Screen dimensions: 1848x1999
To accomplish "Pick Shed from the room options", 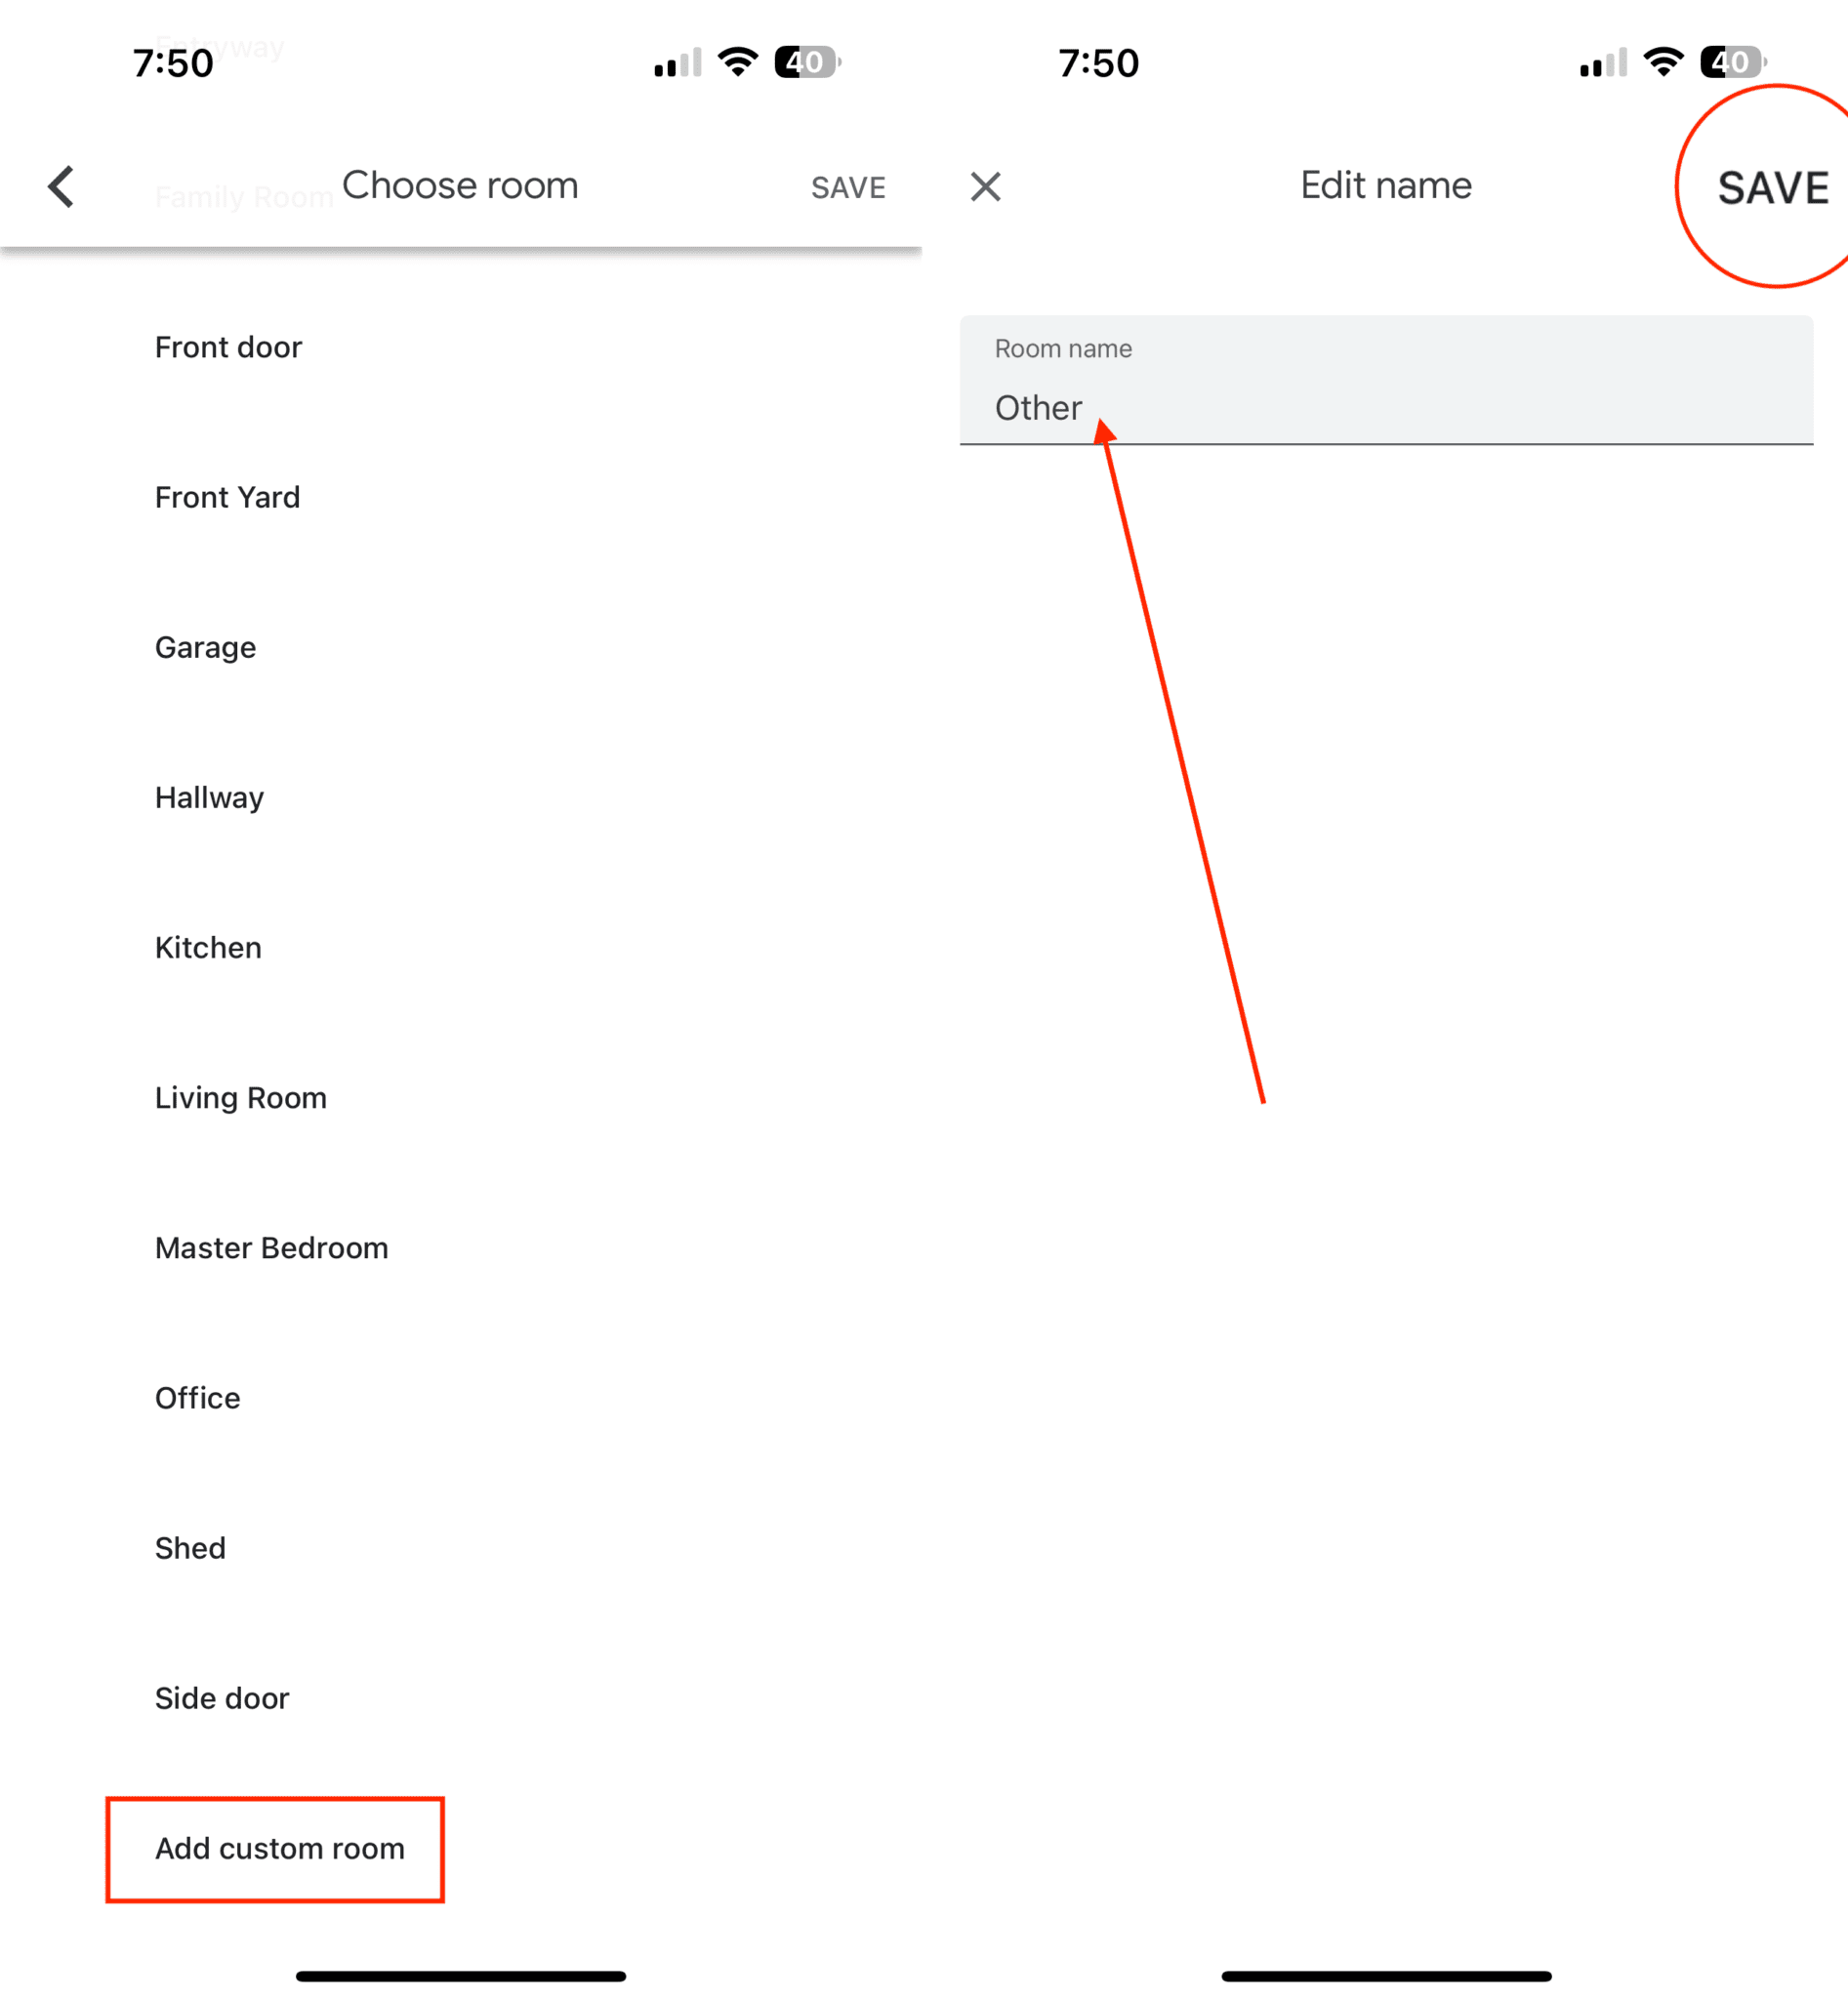I will click(190, 1548).
